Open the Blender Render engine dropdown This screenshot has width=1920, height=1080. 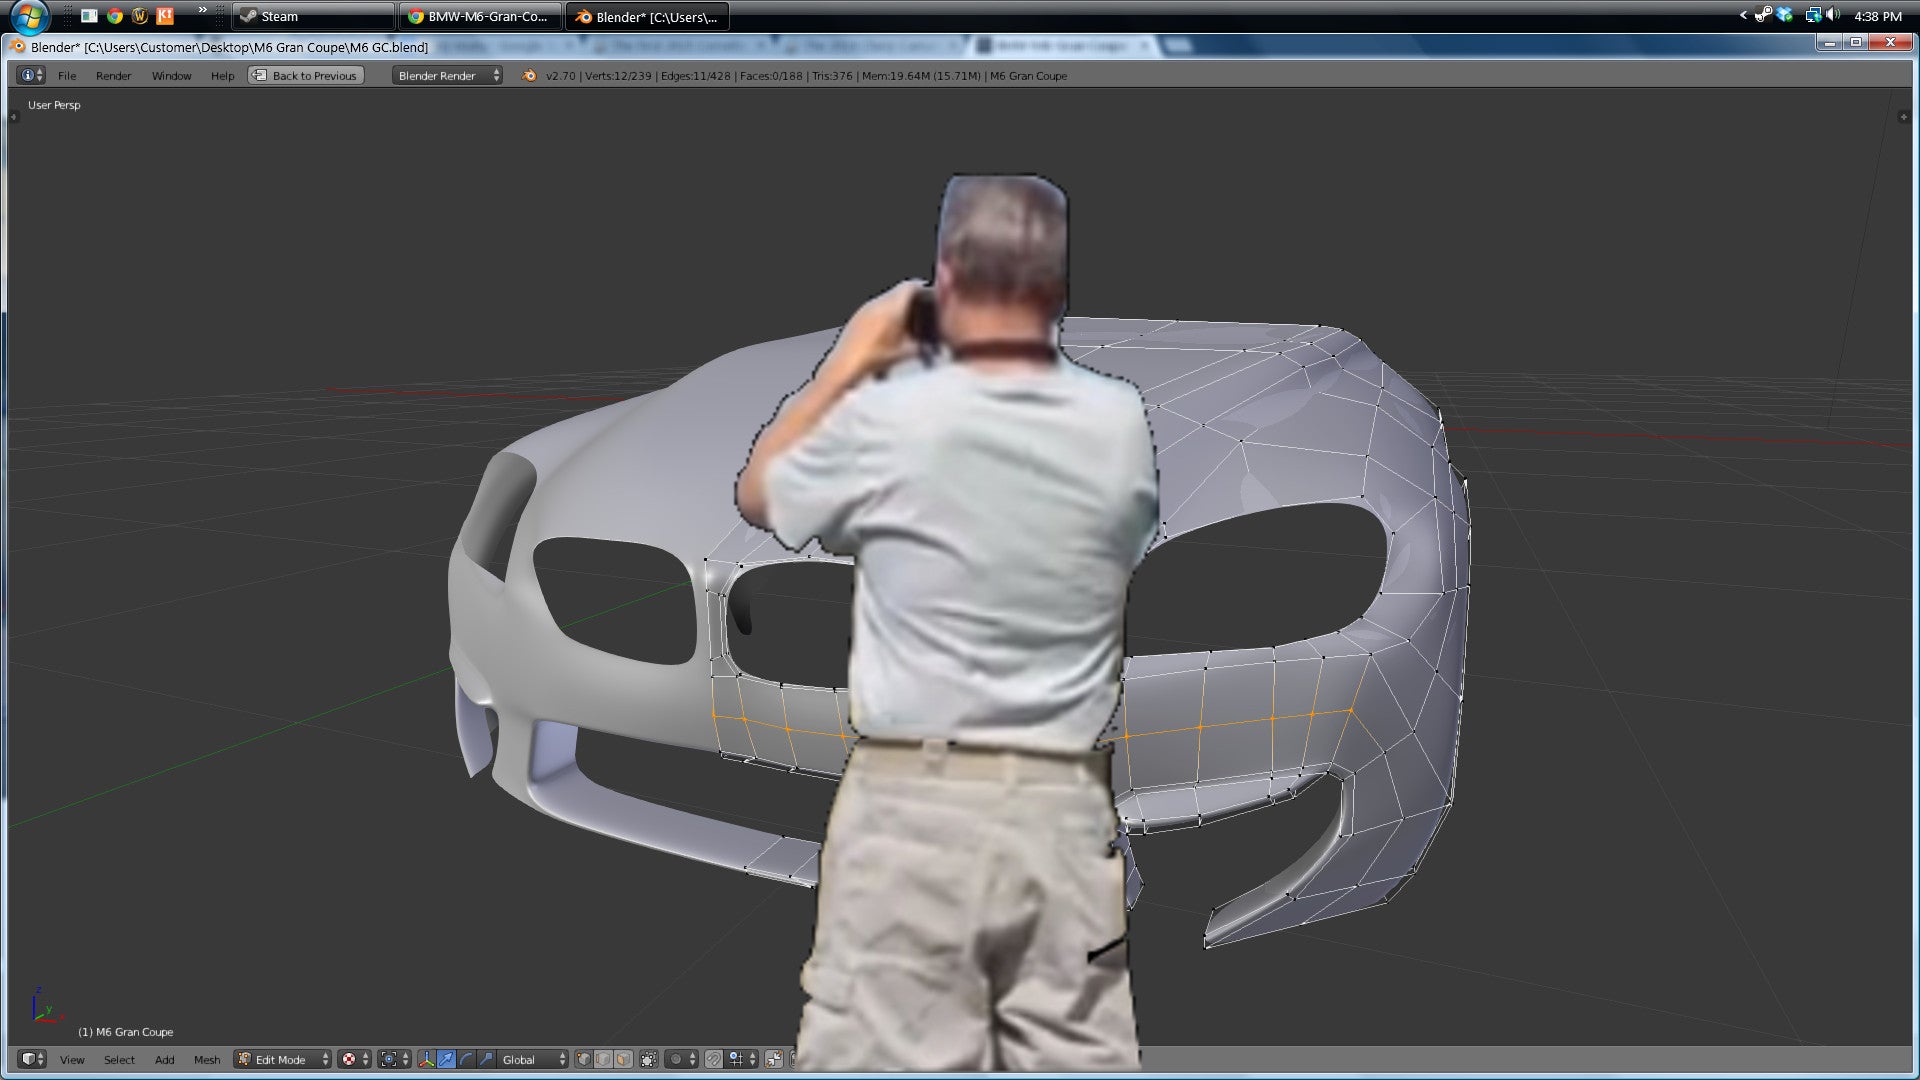[447, 75]
